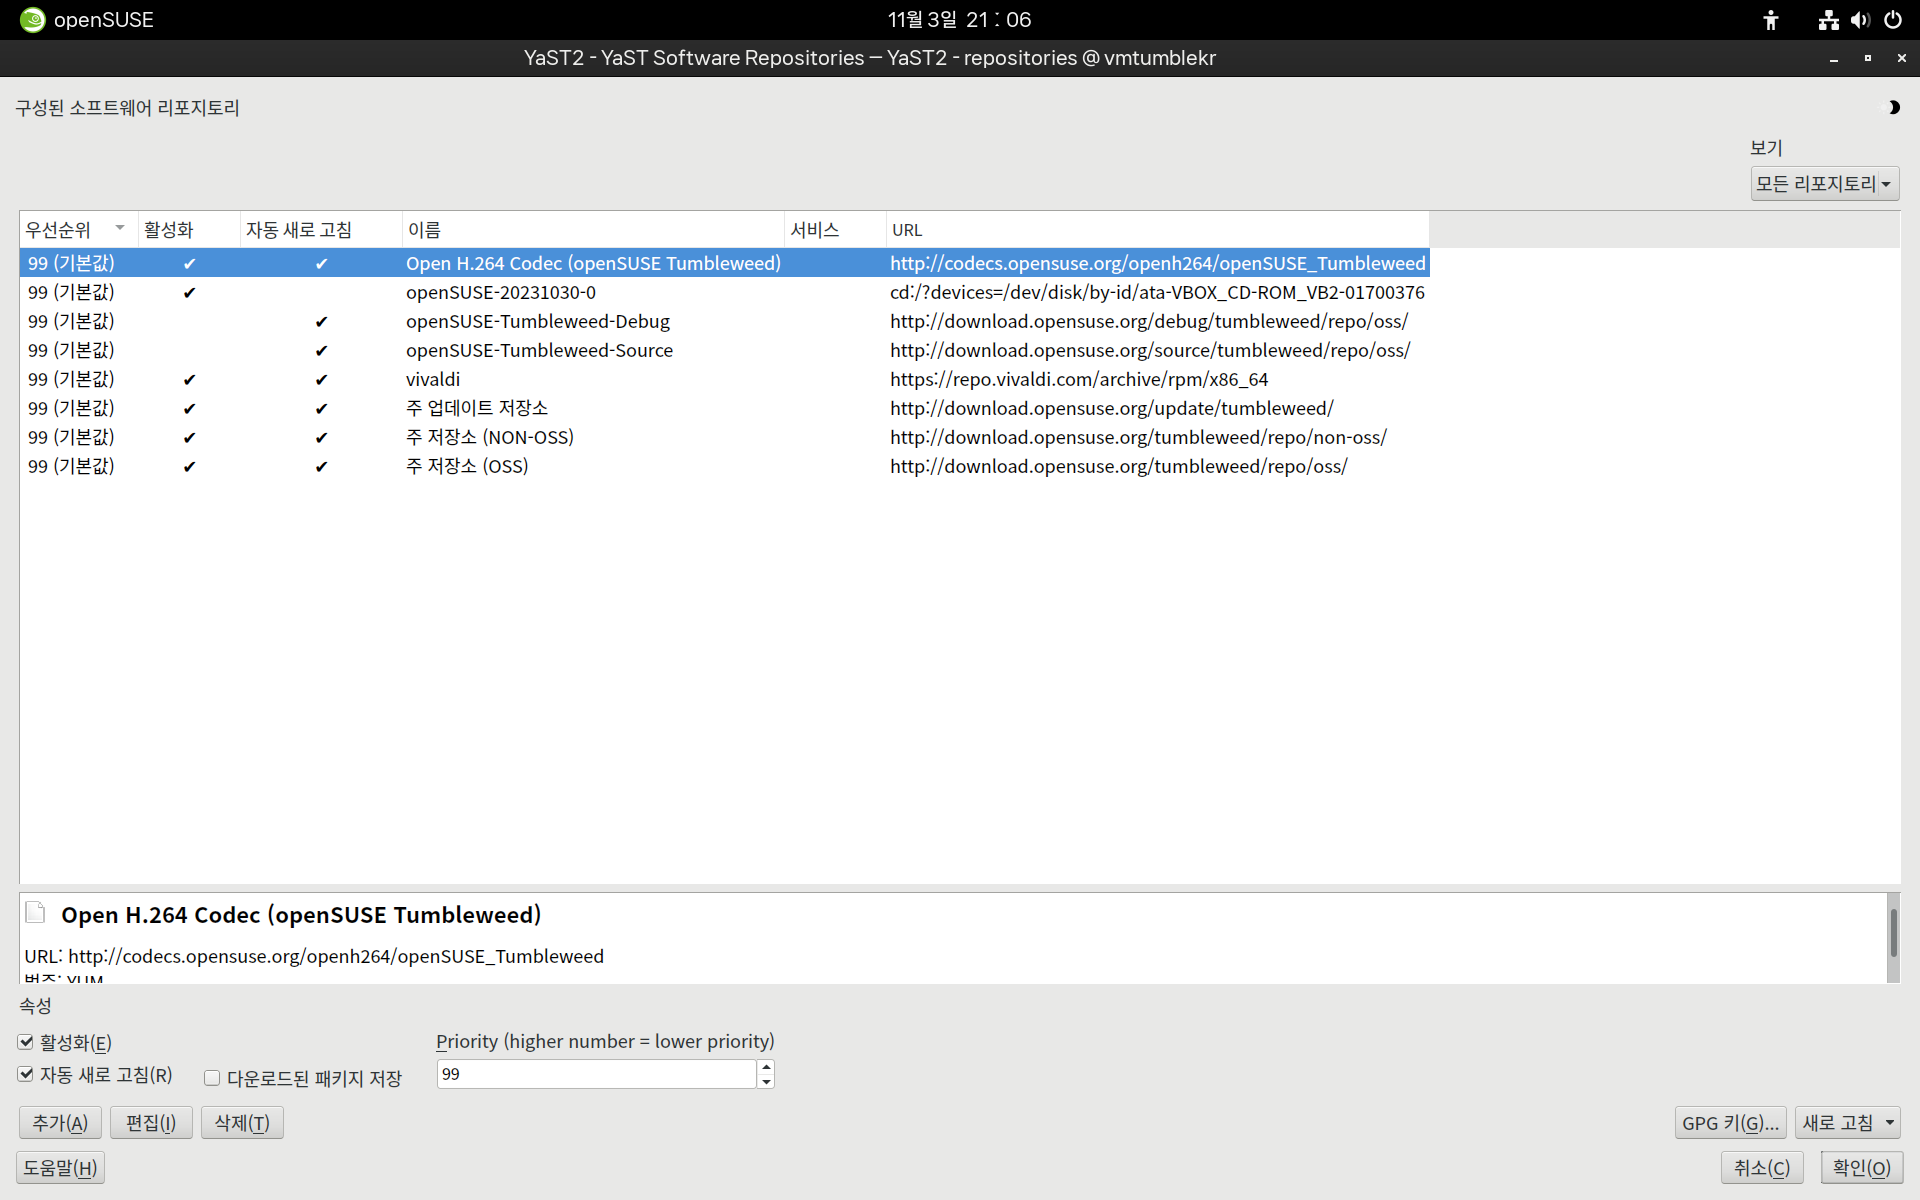
Task: Enable 다운로드된 패키지 저장 checkbox
Action: (x=212, y=1078)
